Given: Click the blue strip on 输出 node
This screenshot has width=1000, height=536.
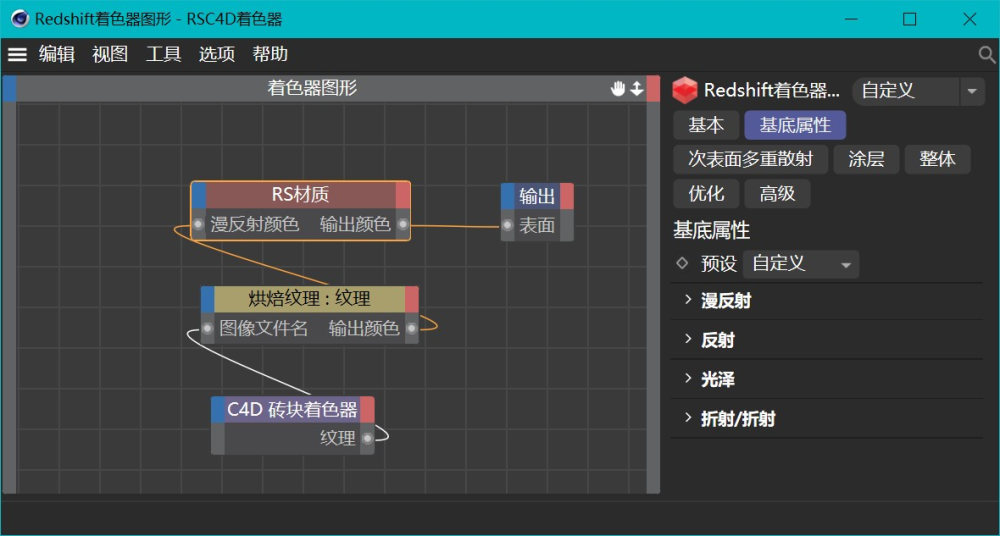Looking at the screenshot, I should click(x=508, y=196).
